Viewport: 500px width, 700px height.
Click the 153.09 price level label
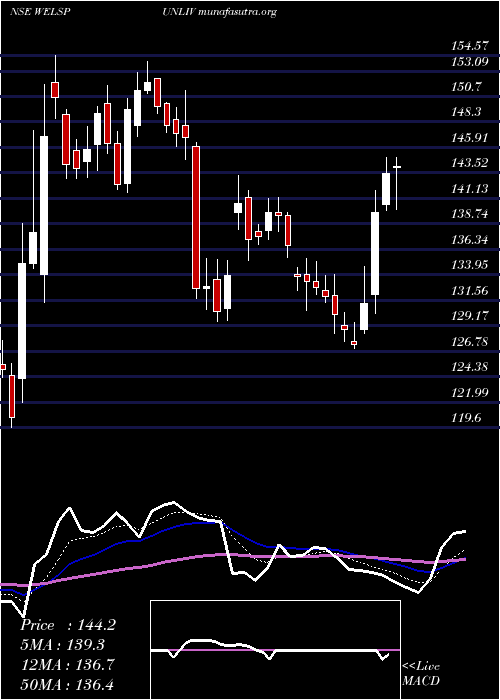469,62
